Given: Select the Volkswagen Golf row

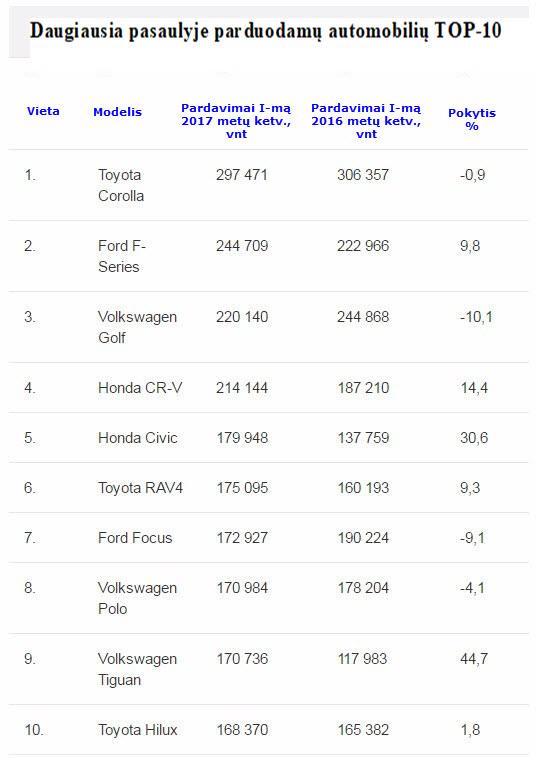Looking at the screenshot, I should pos(268,327).
